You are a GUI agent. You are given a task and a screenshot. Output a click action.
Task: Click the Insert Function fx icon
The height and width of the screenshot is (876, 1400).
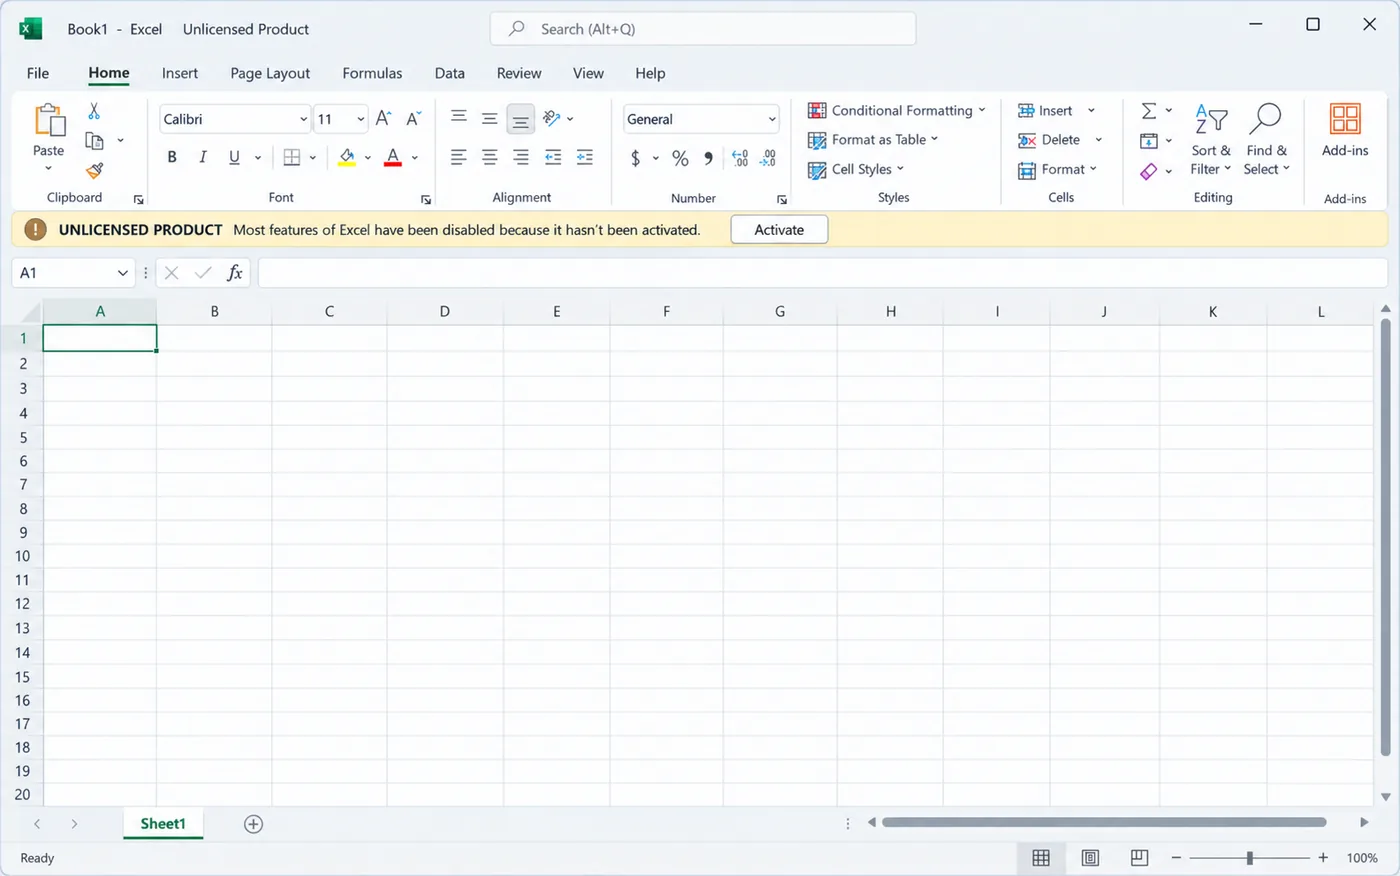point(235,273)
